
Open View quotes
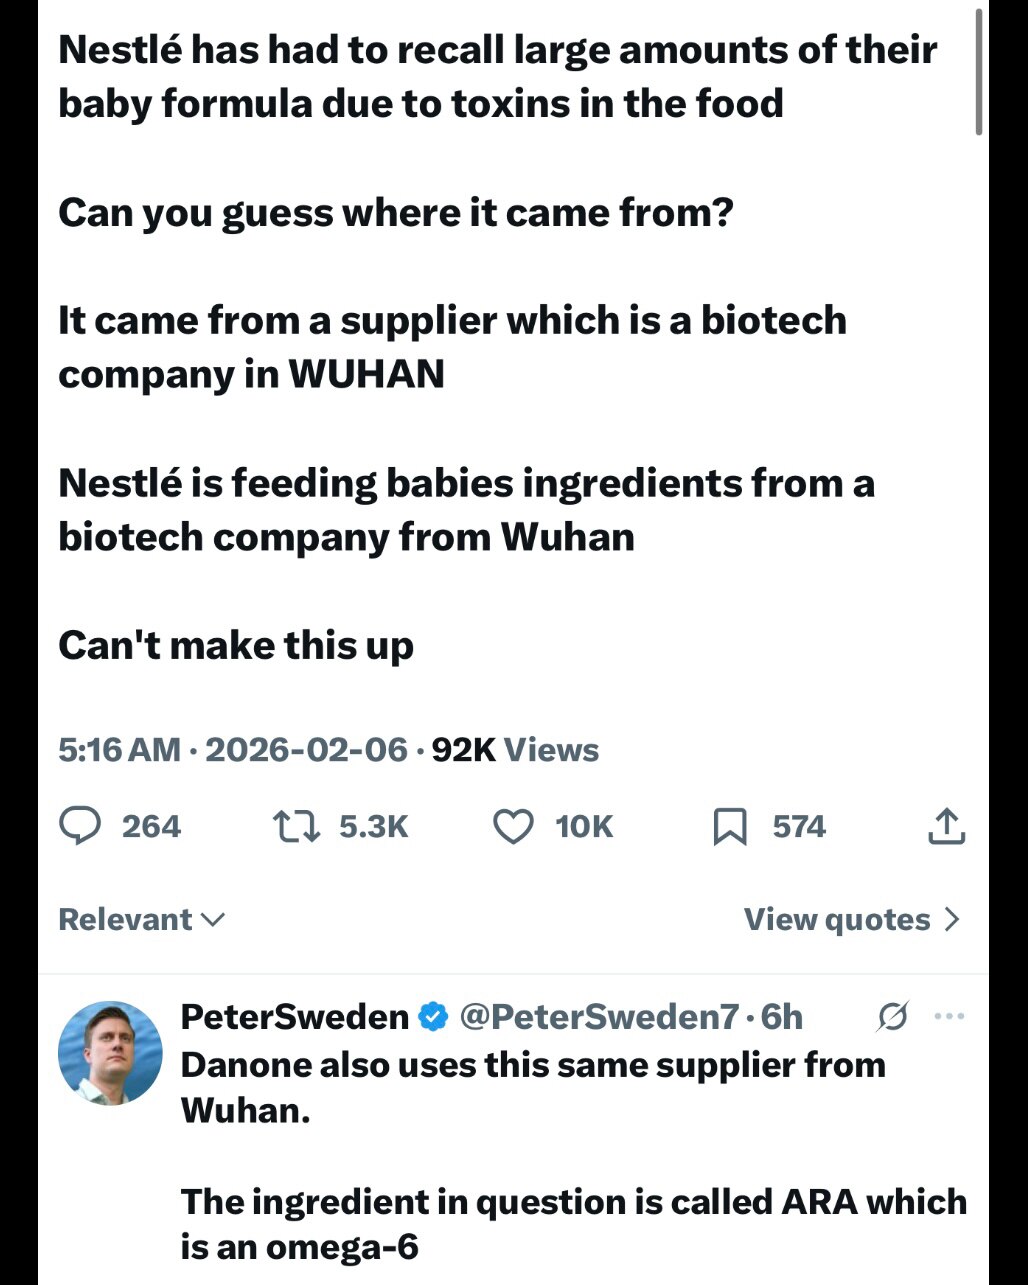837,919
